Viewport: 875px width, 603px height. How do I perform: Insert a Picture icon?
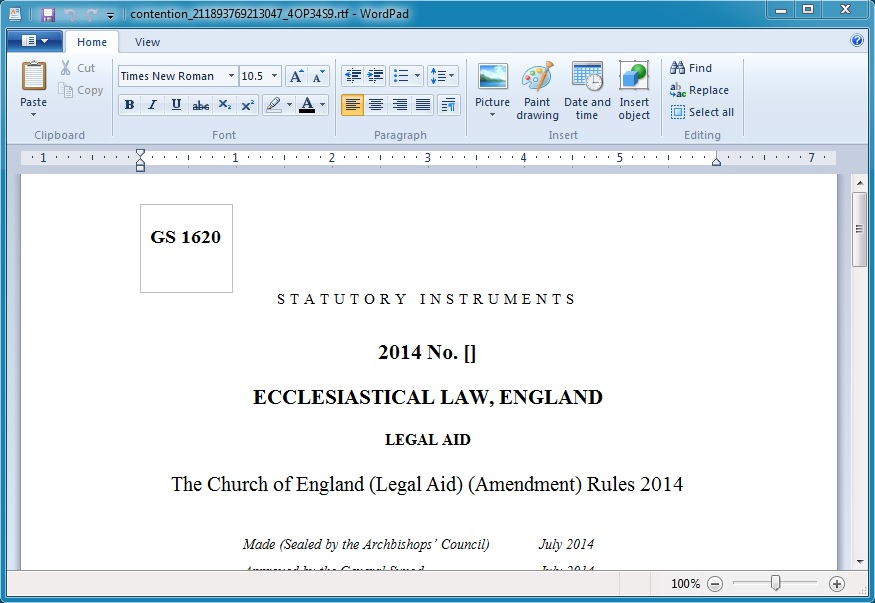click(x=492, y=77)
